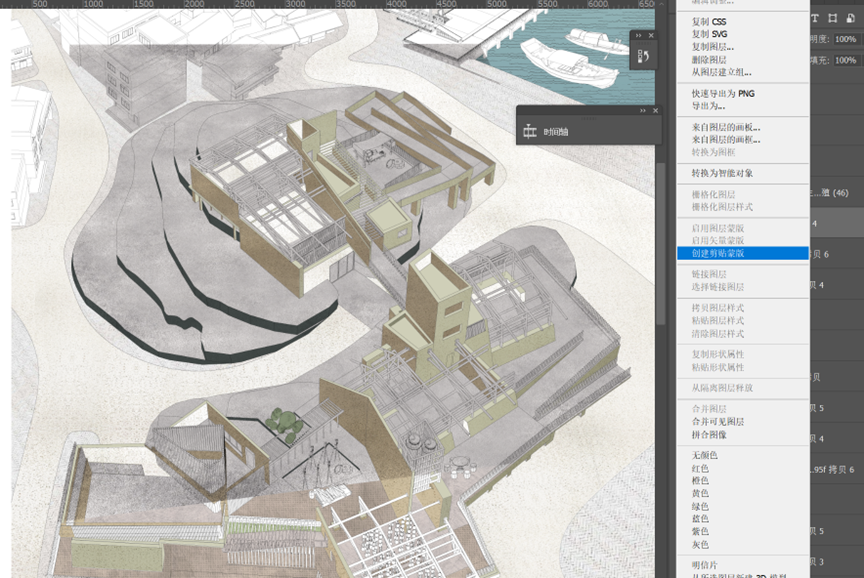Select the type layer filter T icon
Viewport: 864px width, 578px height.
coord(815,18)
